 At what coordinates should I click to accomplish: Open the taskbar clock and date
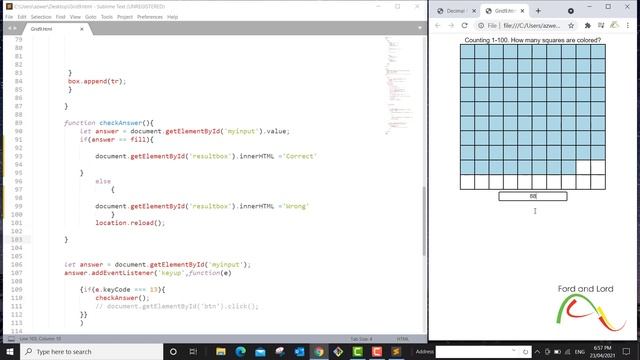pyautogui.click(x=602, y=351)
